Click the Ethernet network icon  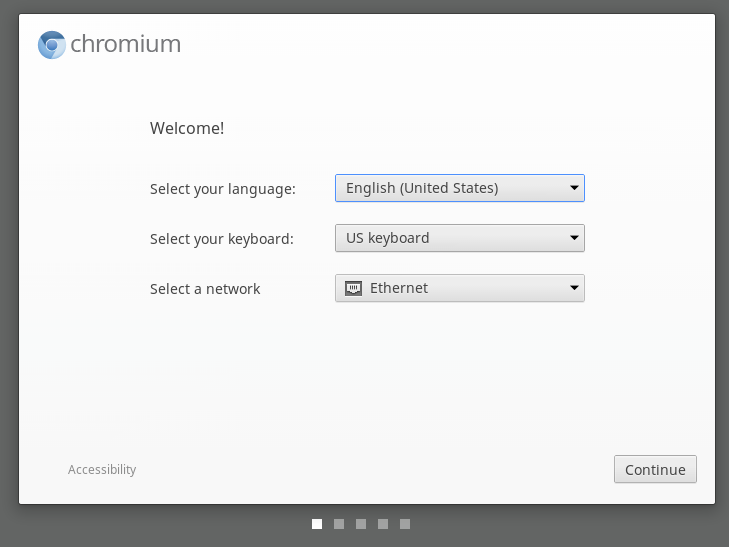[x=353, y=288]
